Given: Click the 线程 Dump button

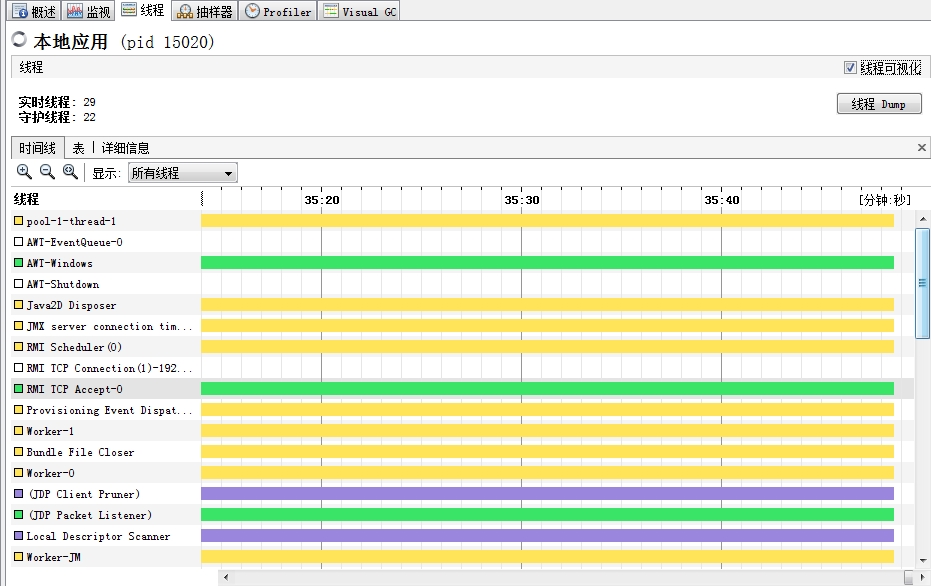Looking at the screenshot, I should pyautogui.click(x=879, y=104).
